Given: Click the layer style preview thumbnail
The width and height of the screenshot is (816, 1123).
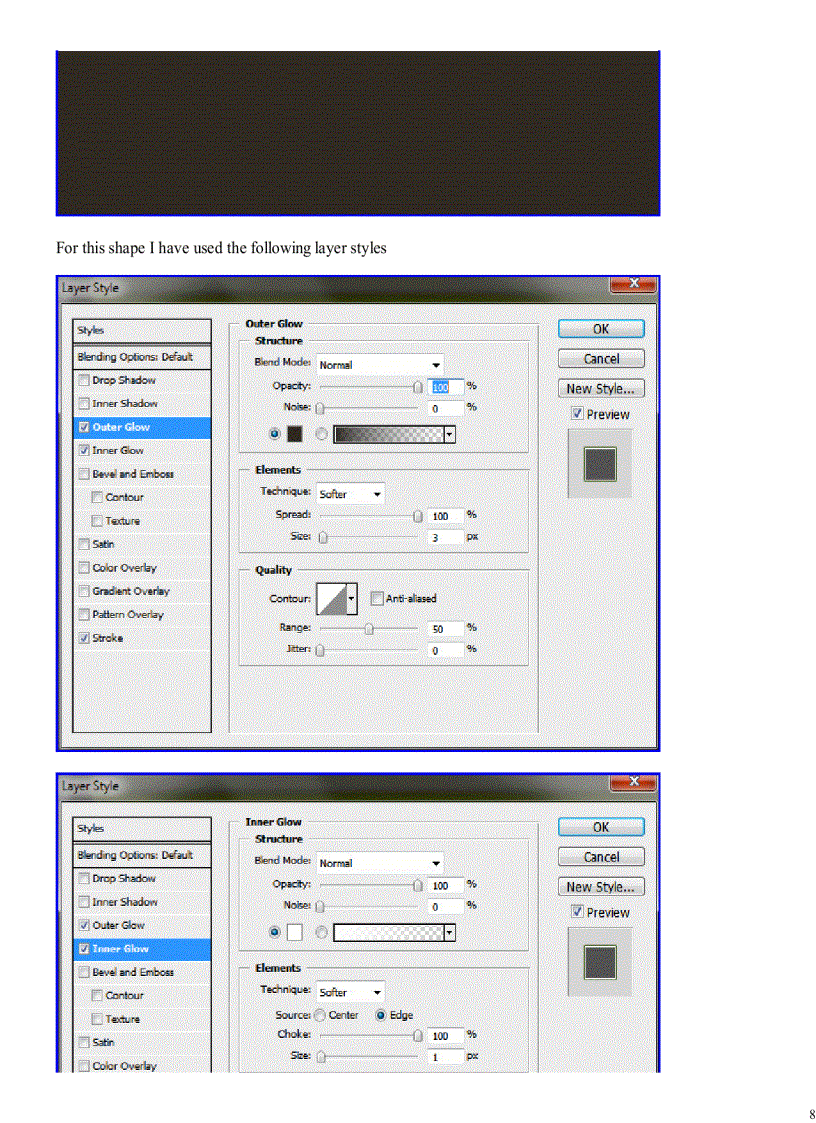Looking at the screenshot, I should [x=600, y=463].
